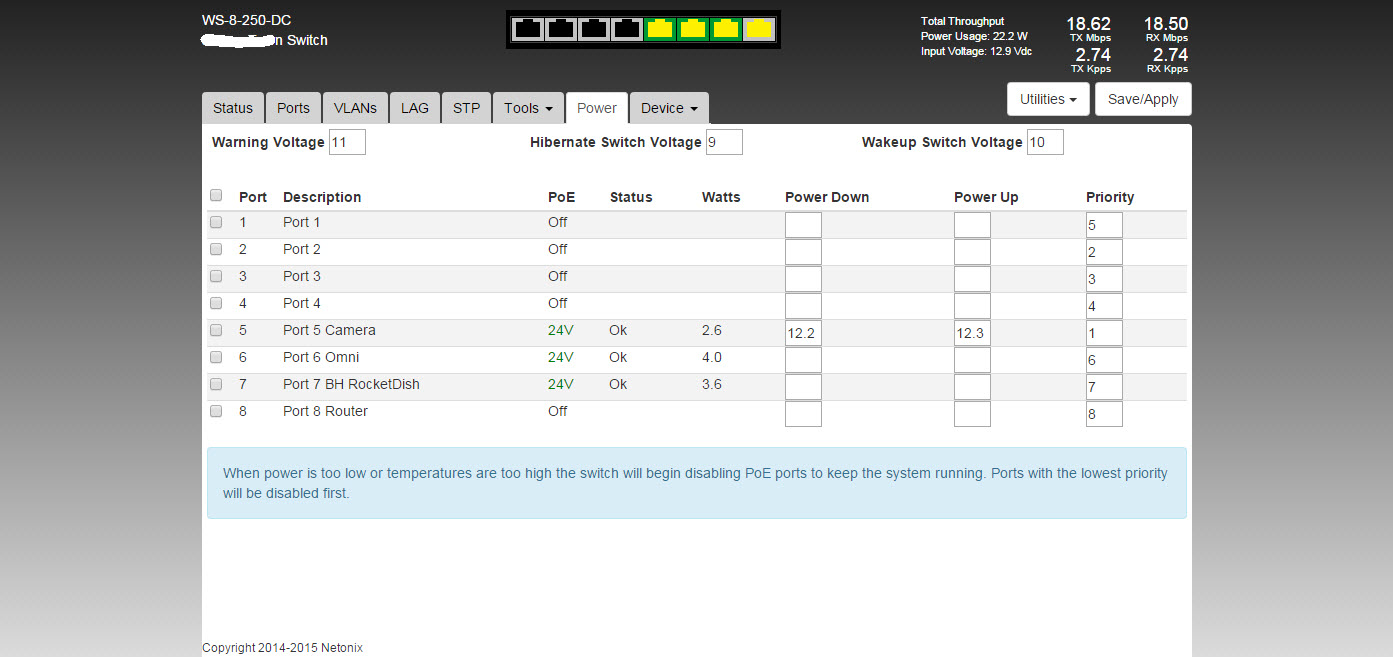Open the Utilities dropdown button
The height and width of the screenshot is (657, 1393).
(1048, 99)
